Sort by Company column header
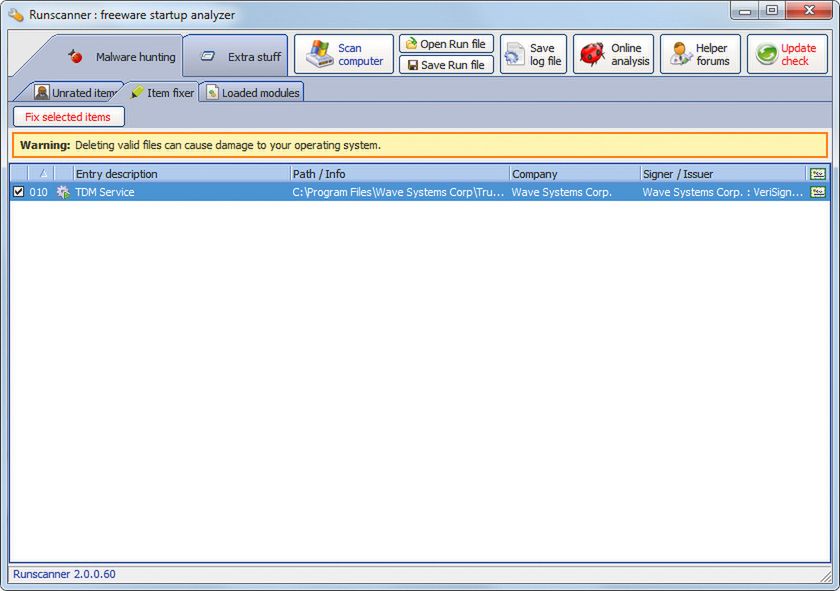The image size is (840, 591). point(575,174)
